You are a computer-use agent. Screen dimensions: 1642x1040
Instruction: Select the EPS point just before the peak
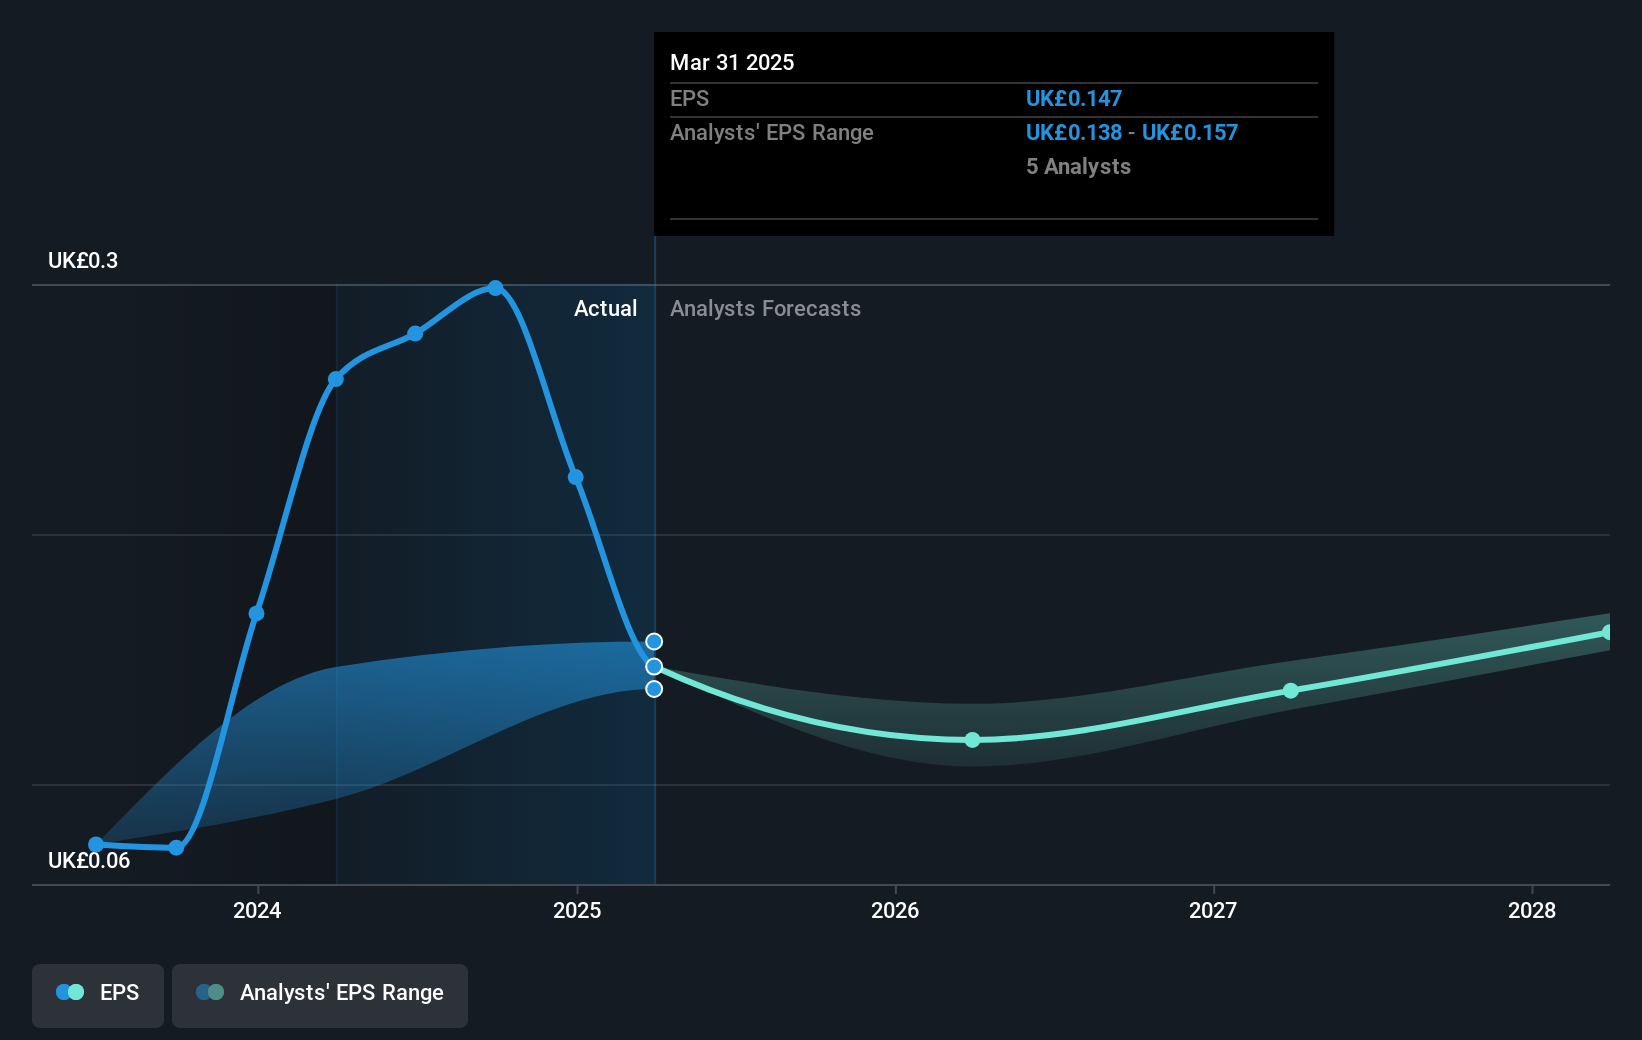point(415,333)
